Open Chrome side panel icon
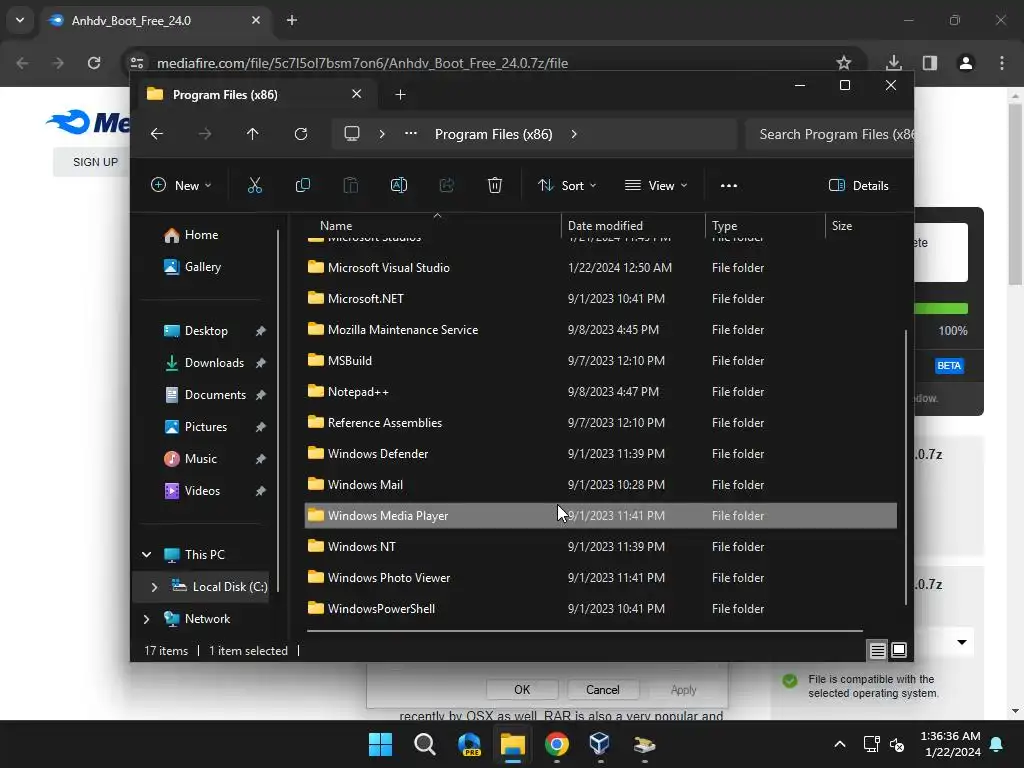 click(930, 63)
